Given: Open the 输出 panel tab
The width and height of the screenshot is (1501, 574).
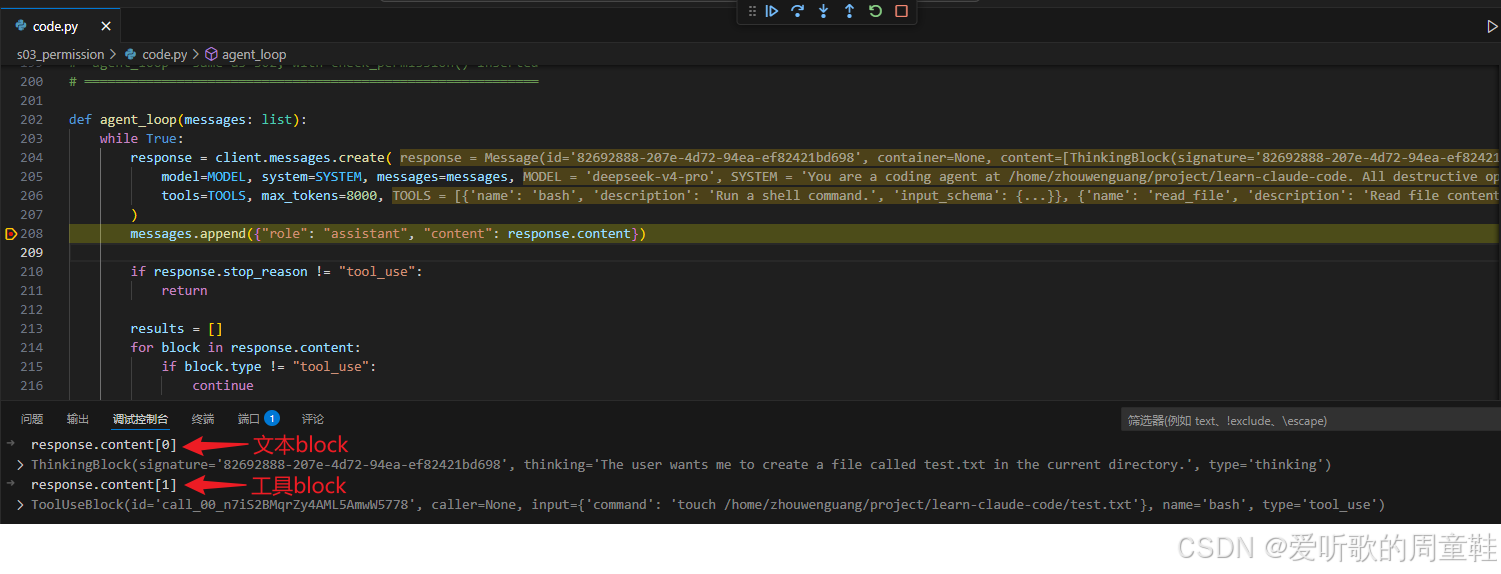Looking at the screenshot, I should [x=78, y=419].
